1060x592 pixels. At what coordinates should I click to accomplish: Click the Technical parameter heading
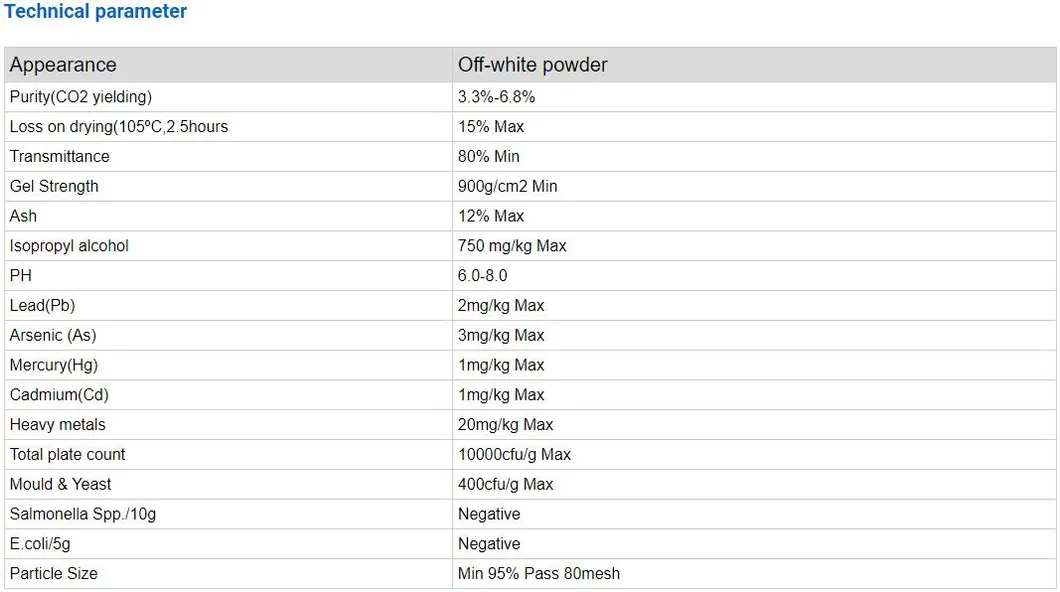95,12
